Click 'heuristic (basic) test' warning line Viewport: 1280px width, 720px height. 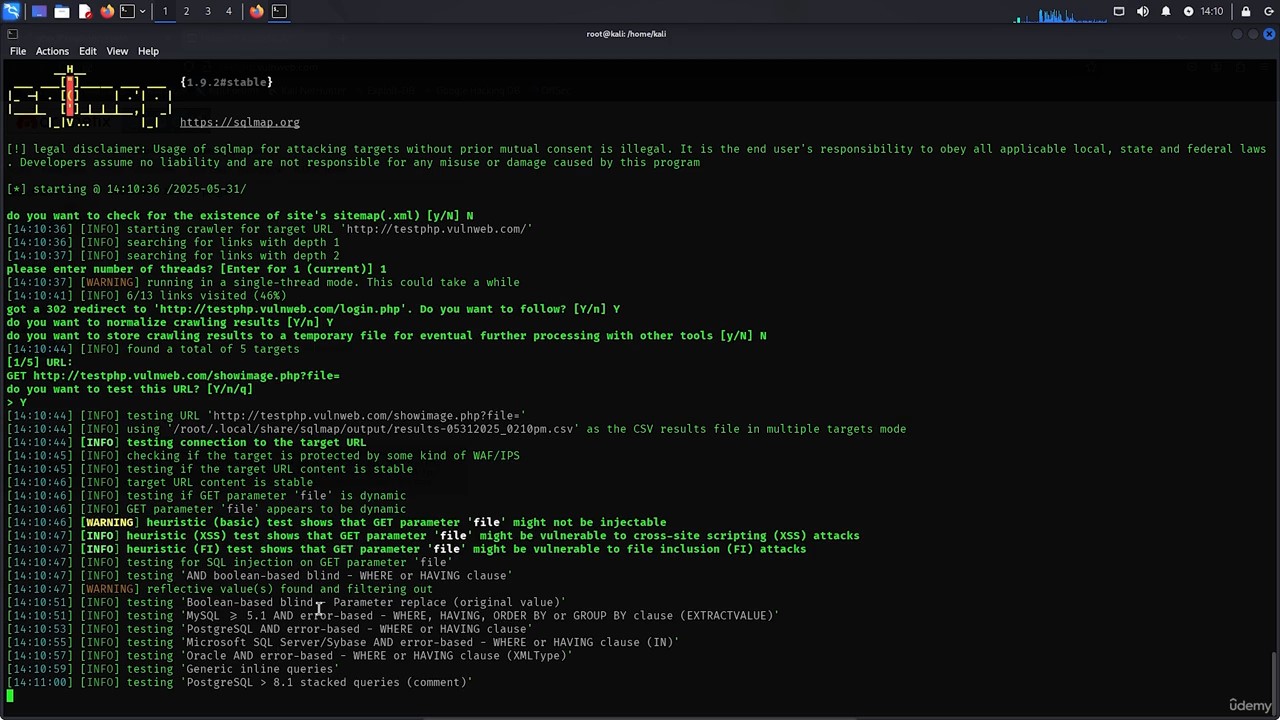(336, 522)
